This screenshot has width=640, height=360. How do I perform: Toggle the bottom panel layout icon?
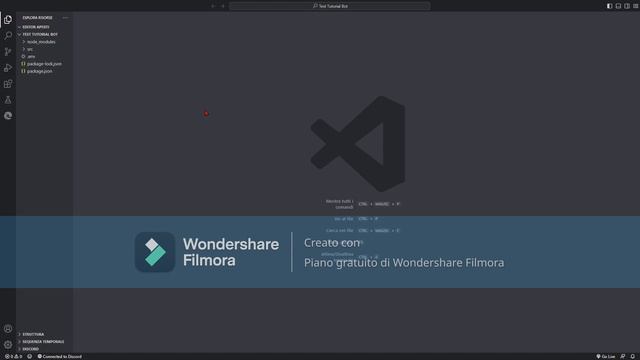pyautogui.click(x=618, y=6)
